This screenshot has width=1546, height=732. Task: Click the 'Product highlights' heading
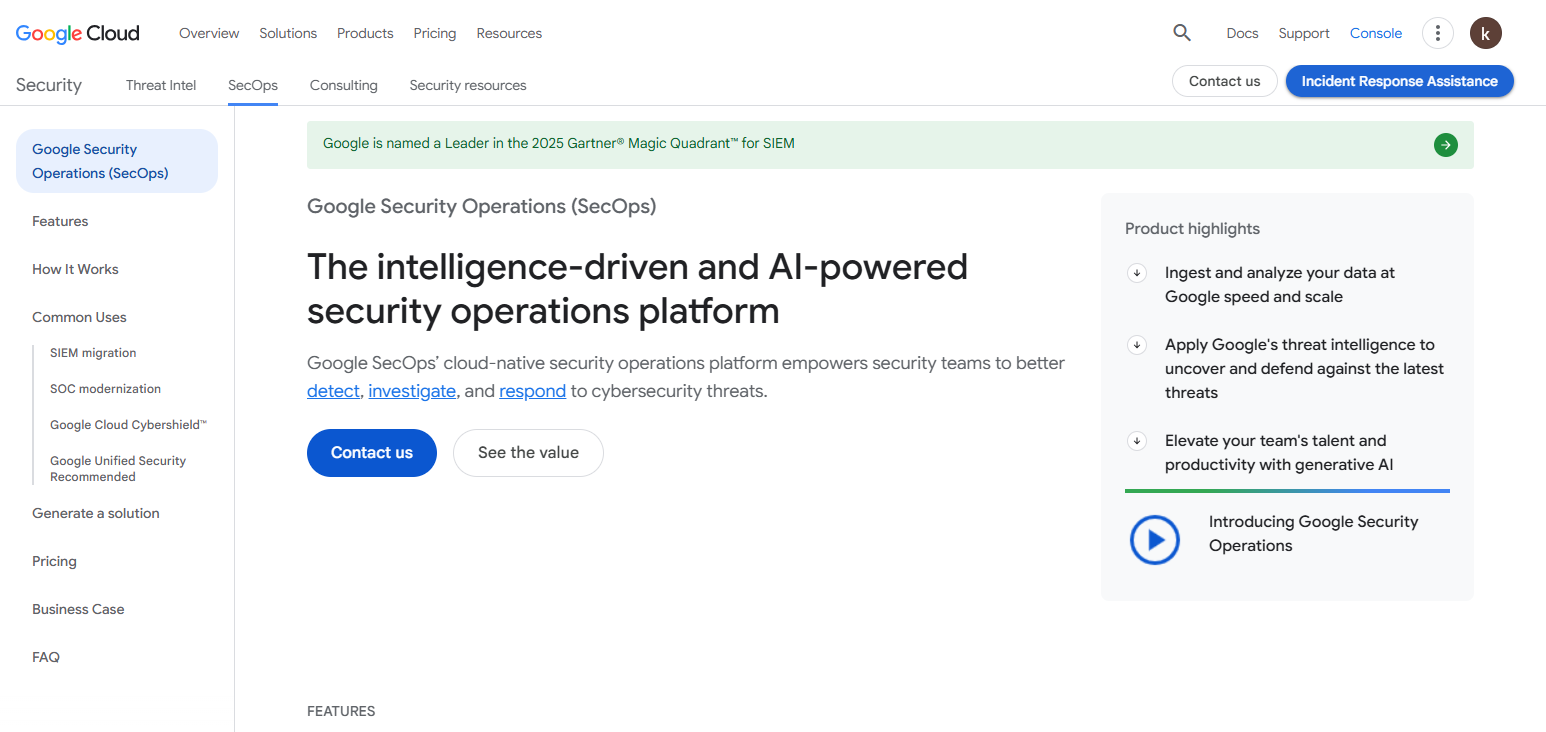(1192, 229)
